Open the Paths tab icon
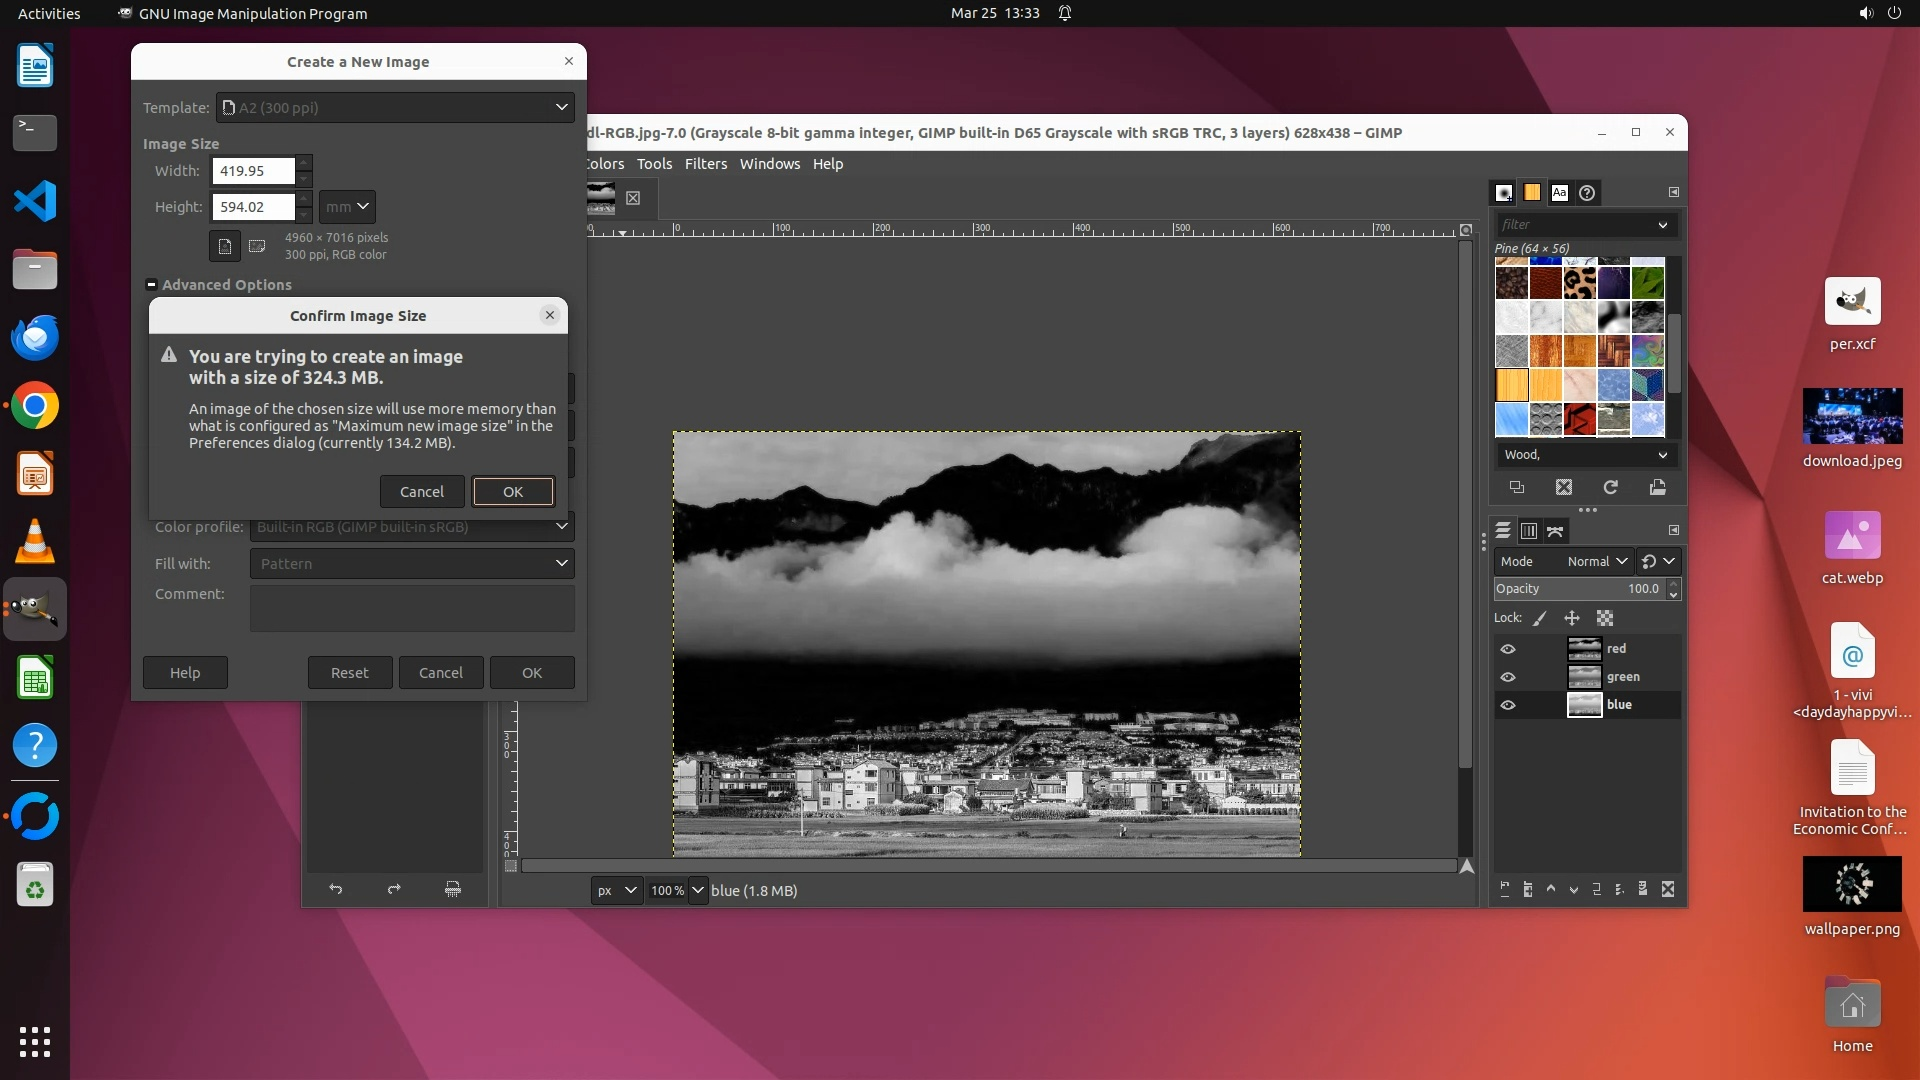Screen dimensions: 1920x1080 pos(1555,531)
